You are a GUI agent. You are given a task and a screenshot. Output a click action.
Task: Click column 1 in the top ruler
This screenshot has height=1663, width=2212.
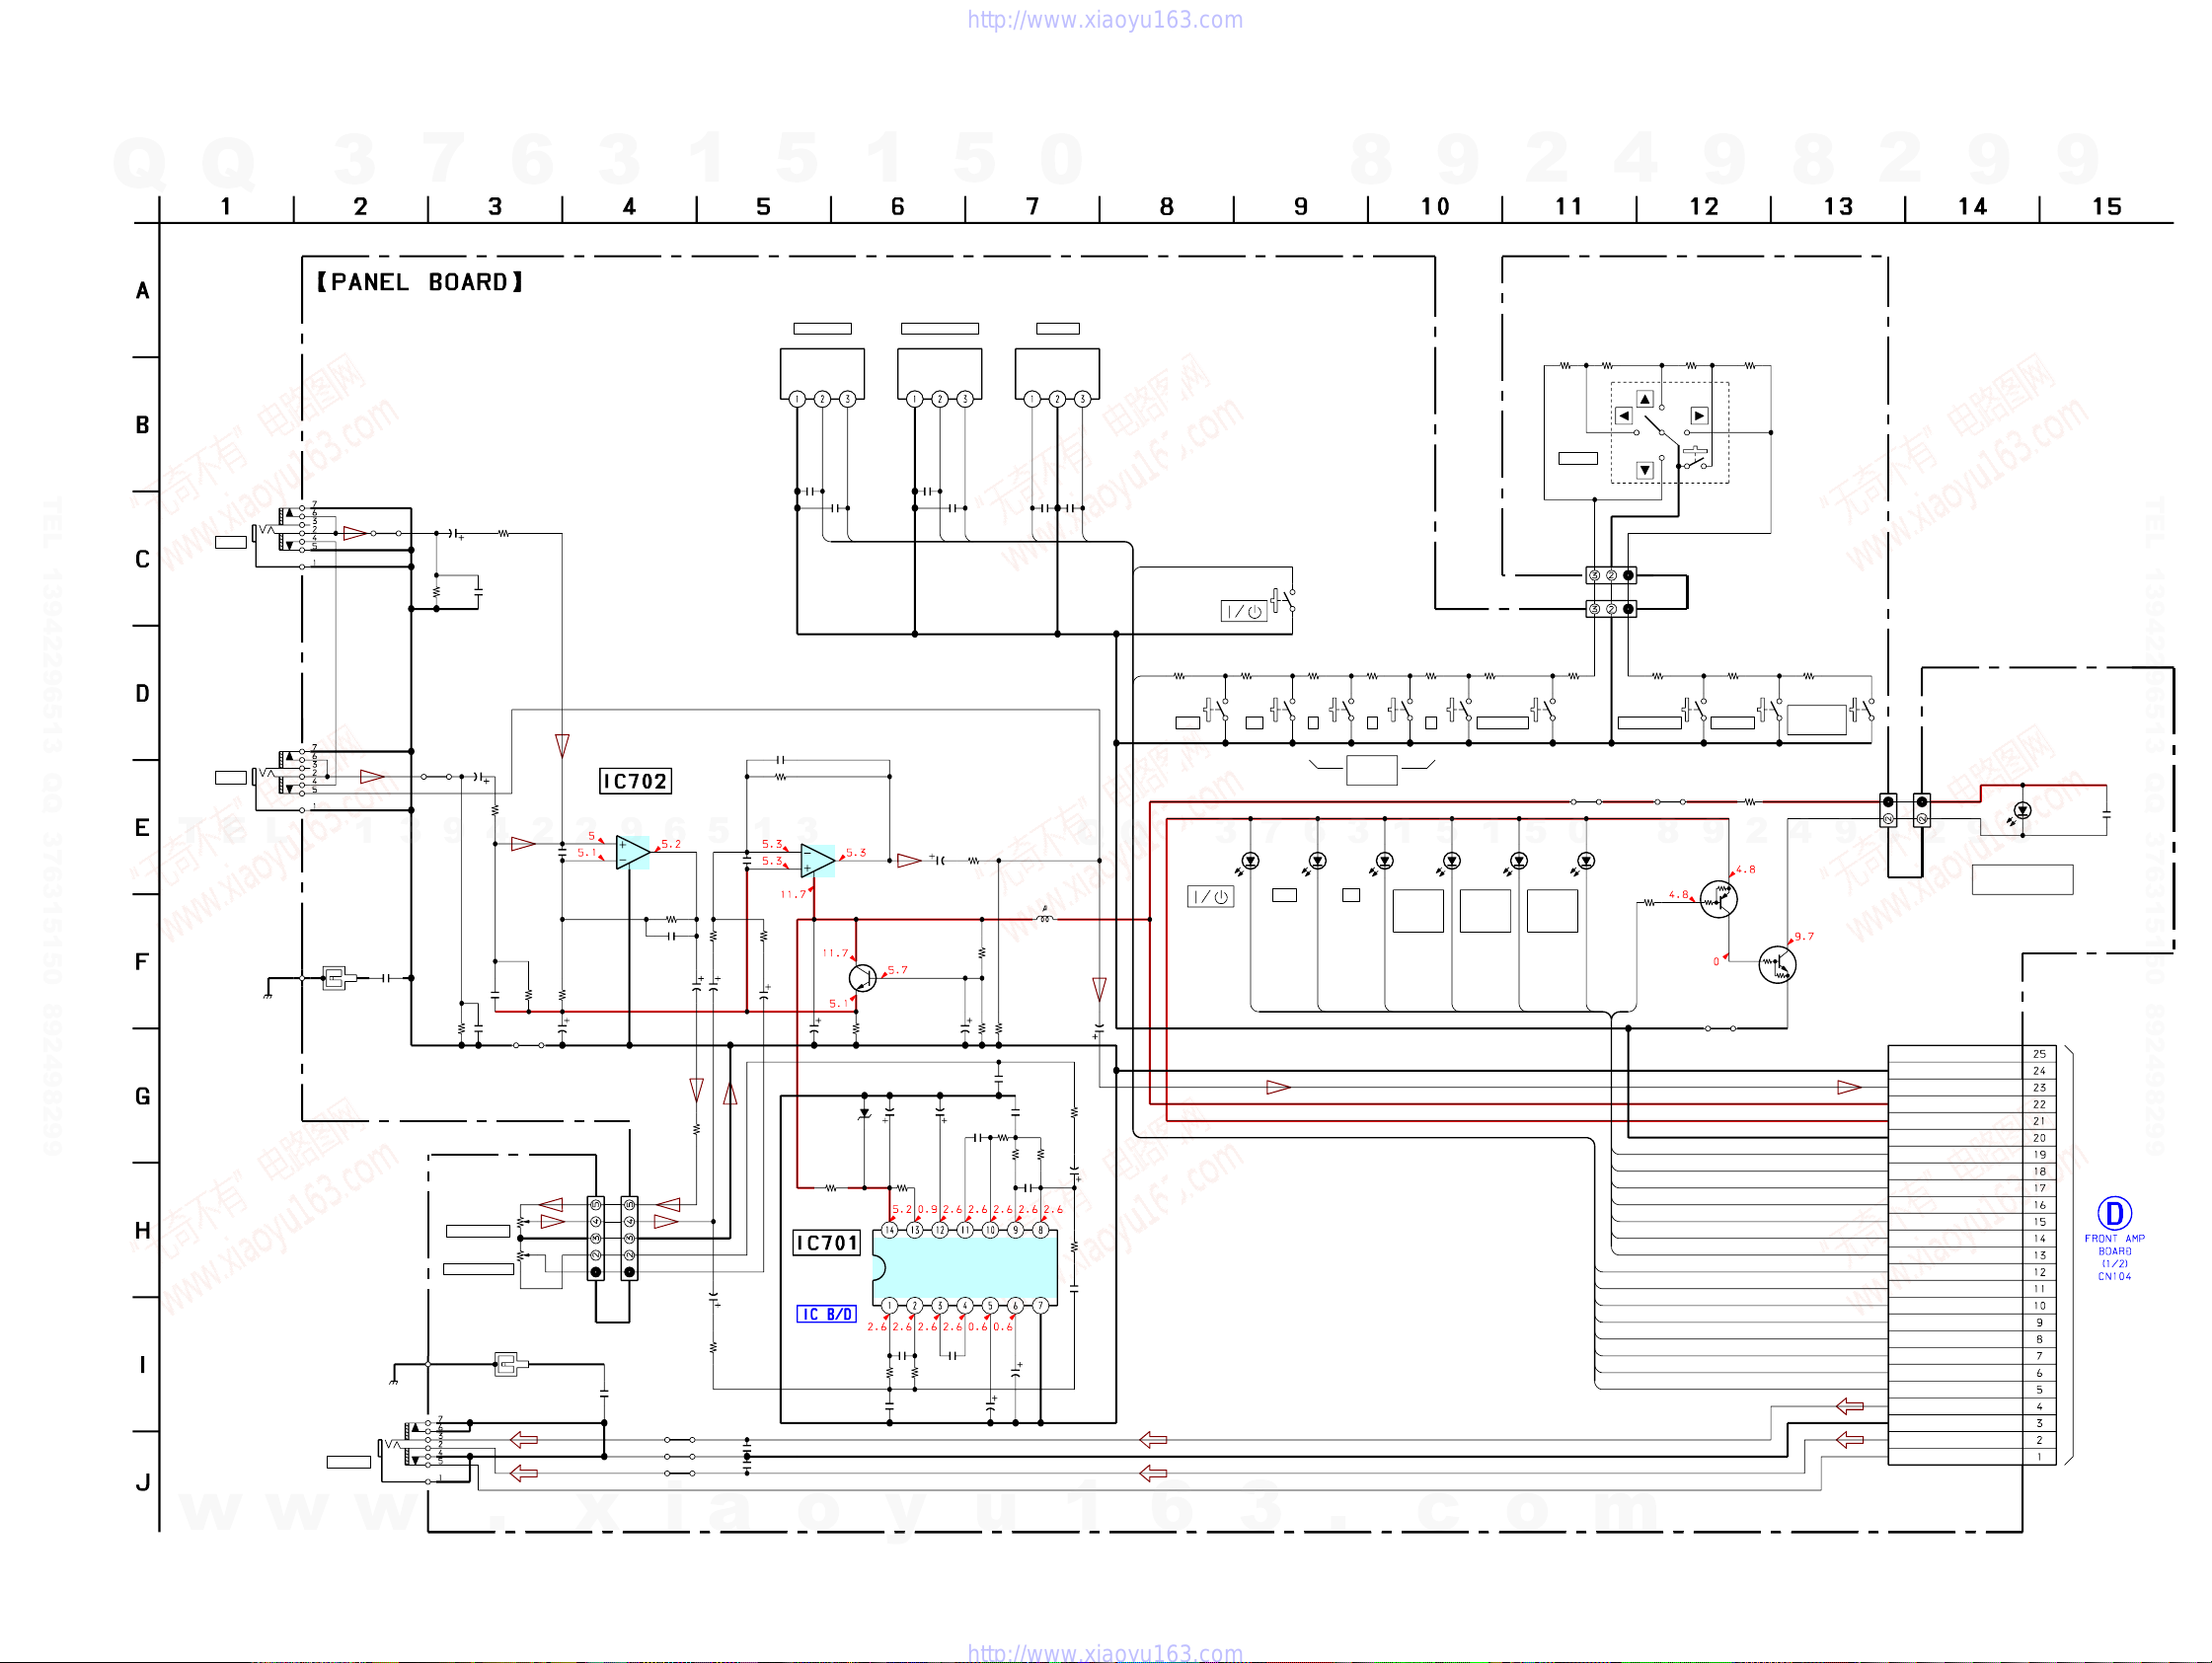tap(226, 207)
